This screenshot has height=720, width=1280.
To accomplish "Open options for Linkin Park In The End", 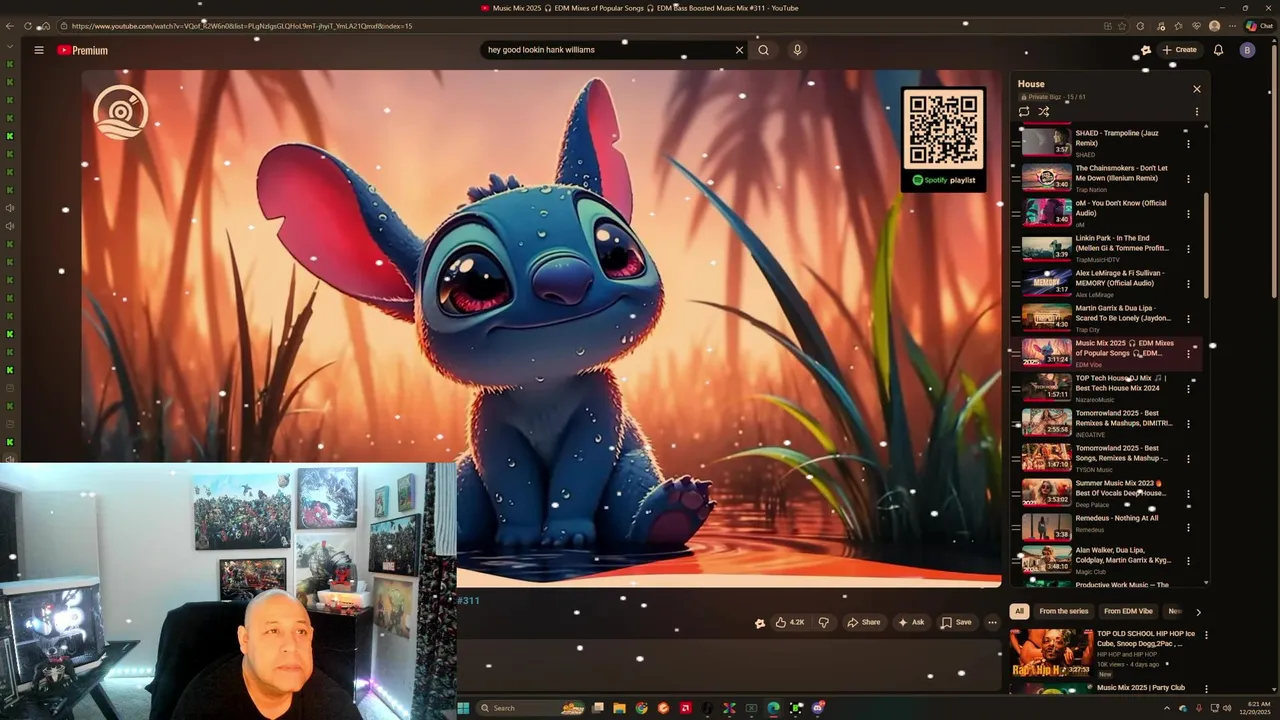I will [1188, 249].
